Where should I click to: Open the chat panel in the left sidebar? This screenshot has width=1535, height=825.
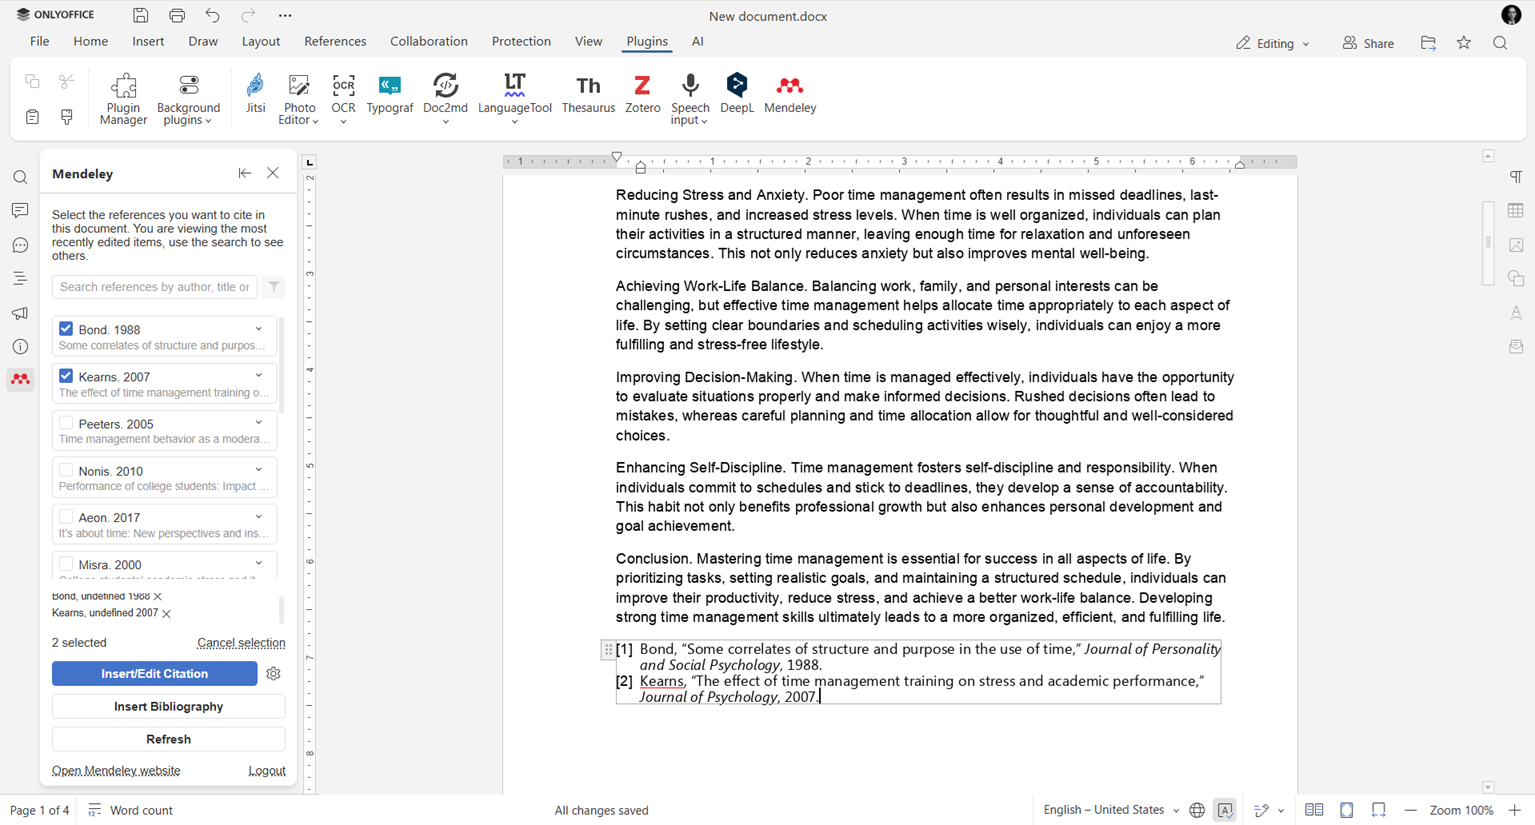click(x=20, y=245)
